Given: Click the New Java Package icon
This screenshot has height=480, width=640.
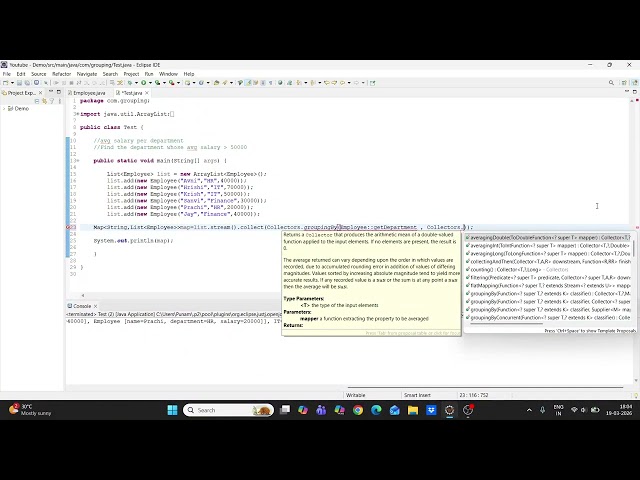Looking at the screenshot, I should pos(187,83).
